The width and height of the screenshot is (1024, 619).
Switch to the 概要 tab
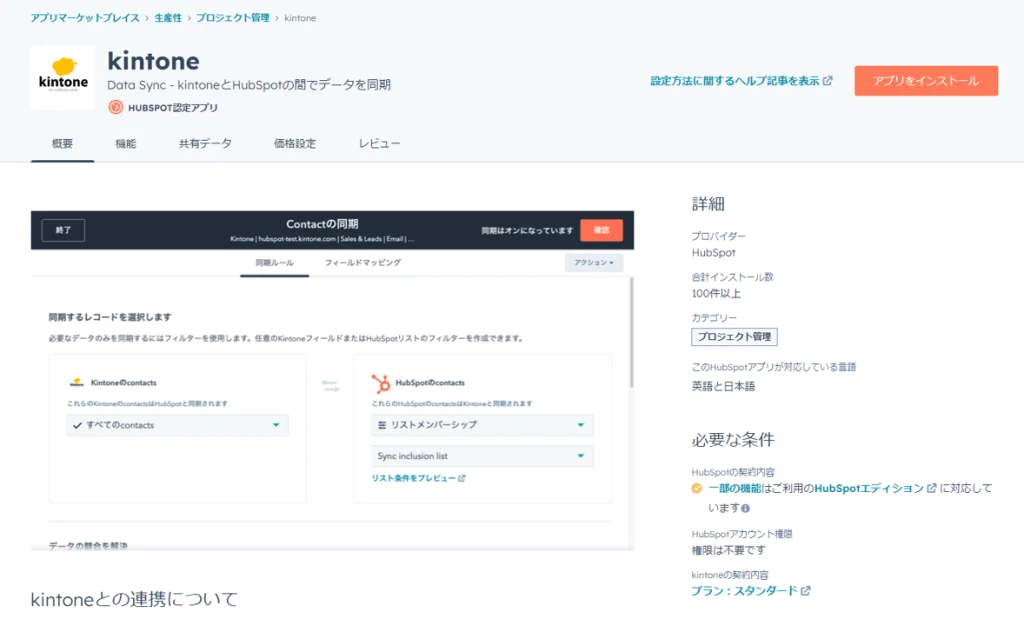(x=63, y=144)
